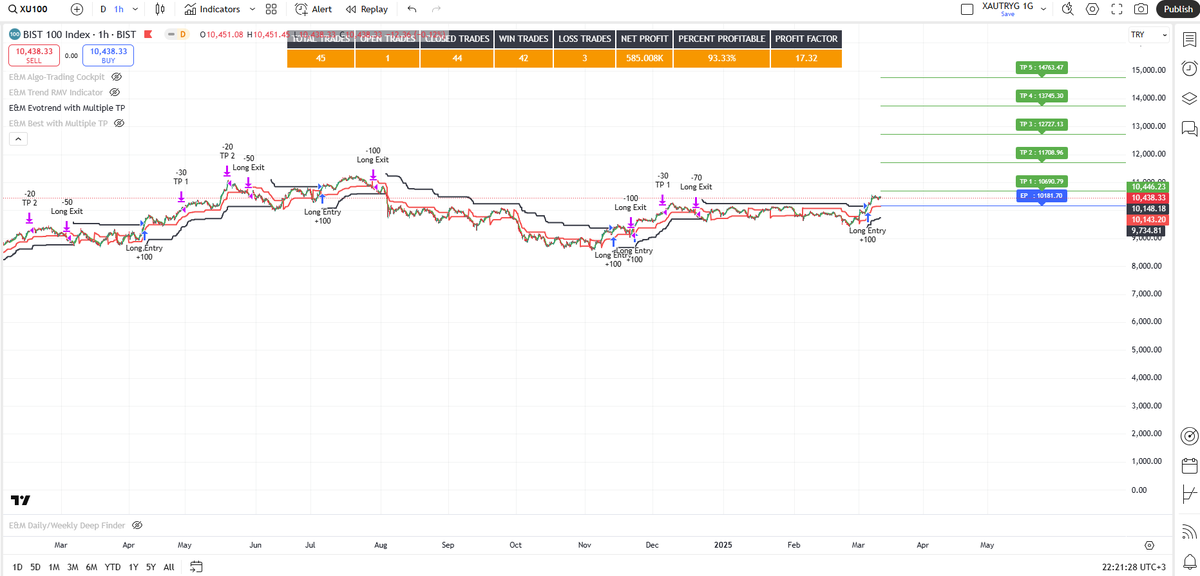The height and width of the screenshot is (576, 1200).
Task: Save the XAUTRYG 1G layout
Action: click(x=1008, y=14)
